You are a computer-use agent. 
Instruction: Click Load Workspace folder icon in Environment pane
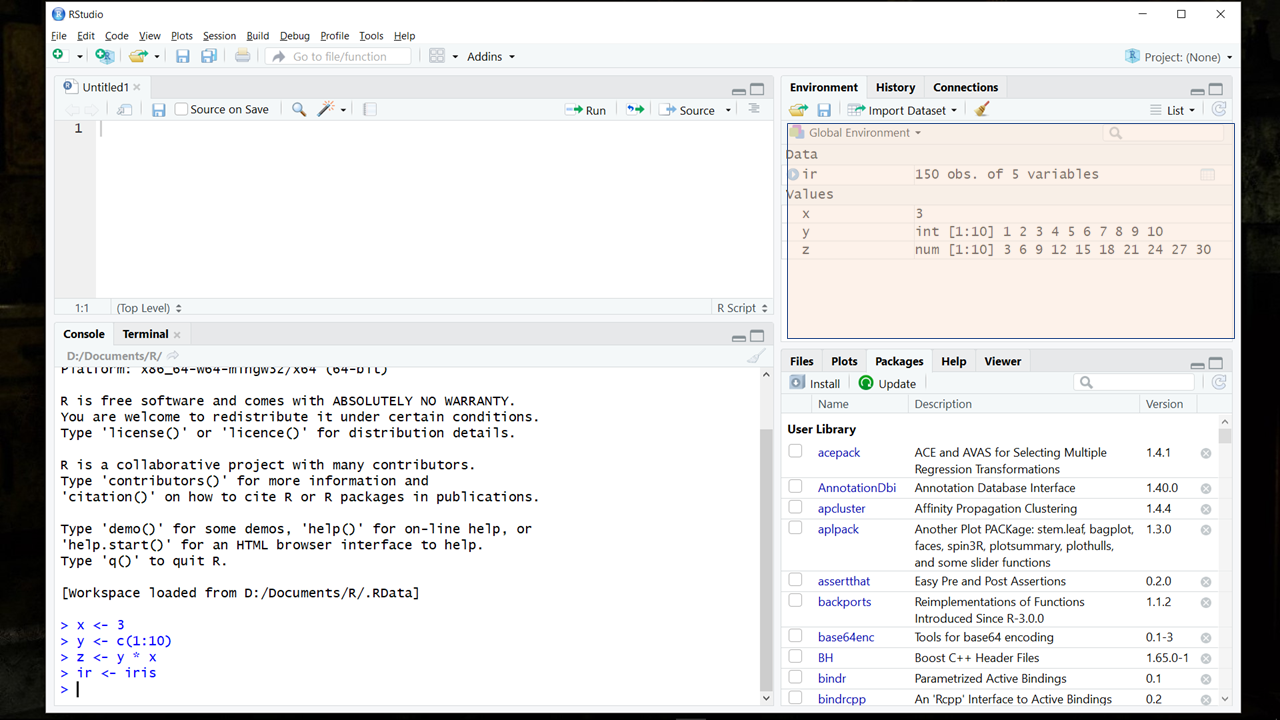tap(798, 110)
